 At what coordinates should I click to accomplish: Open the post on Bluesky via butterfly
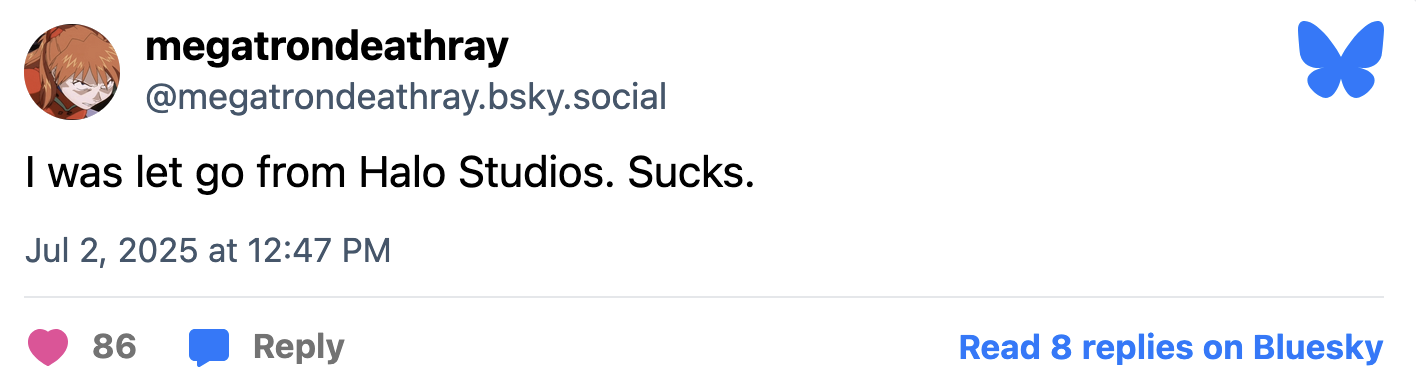[1340, 60]
